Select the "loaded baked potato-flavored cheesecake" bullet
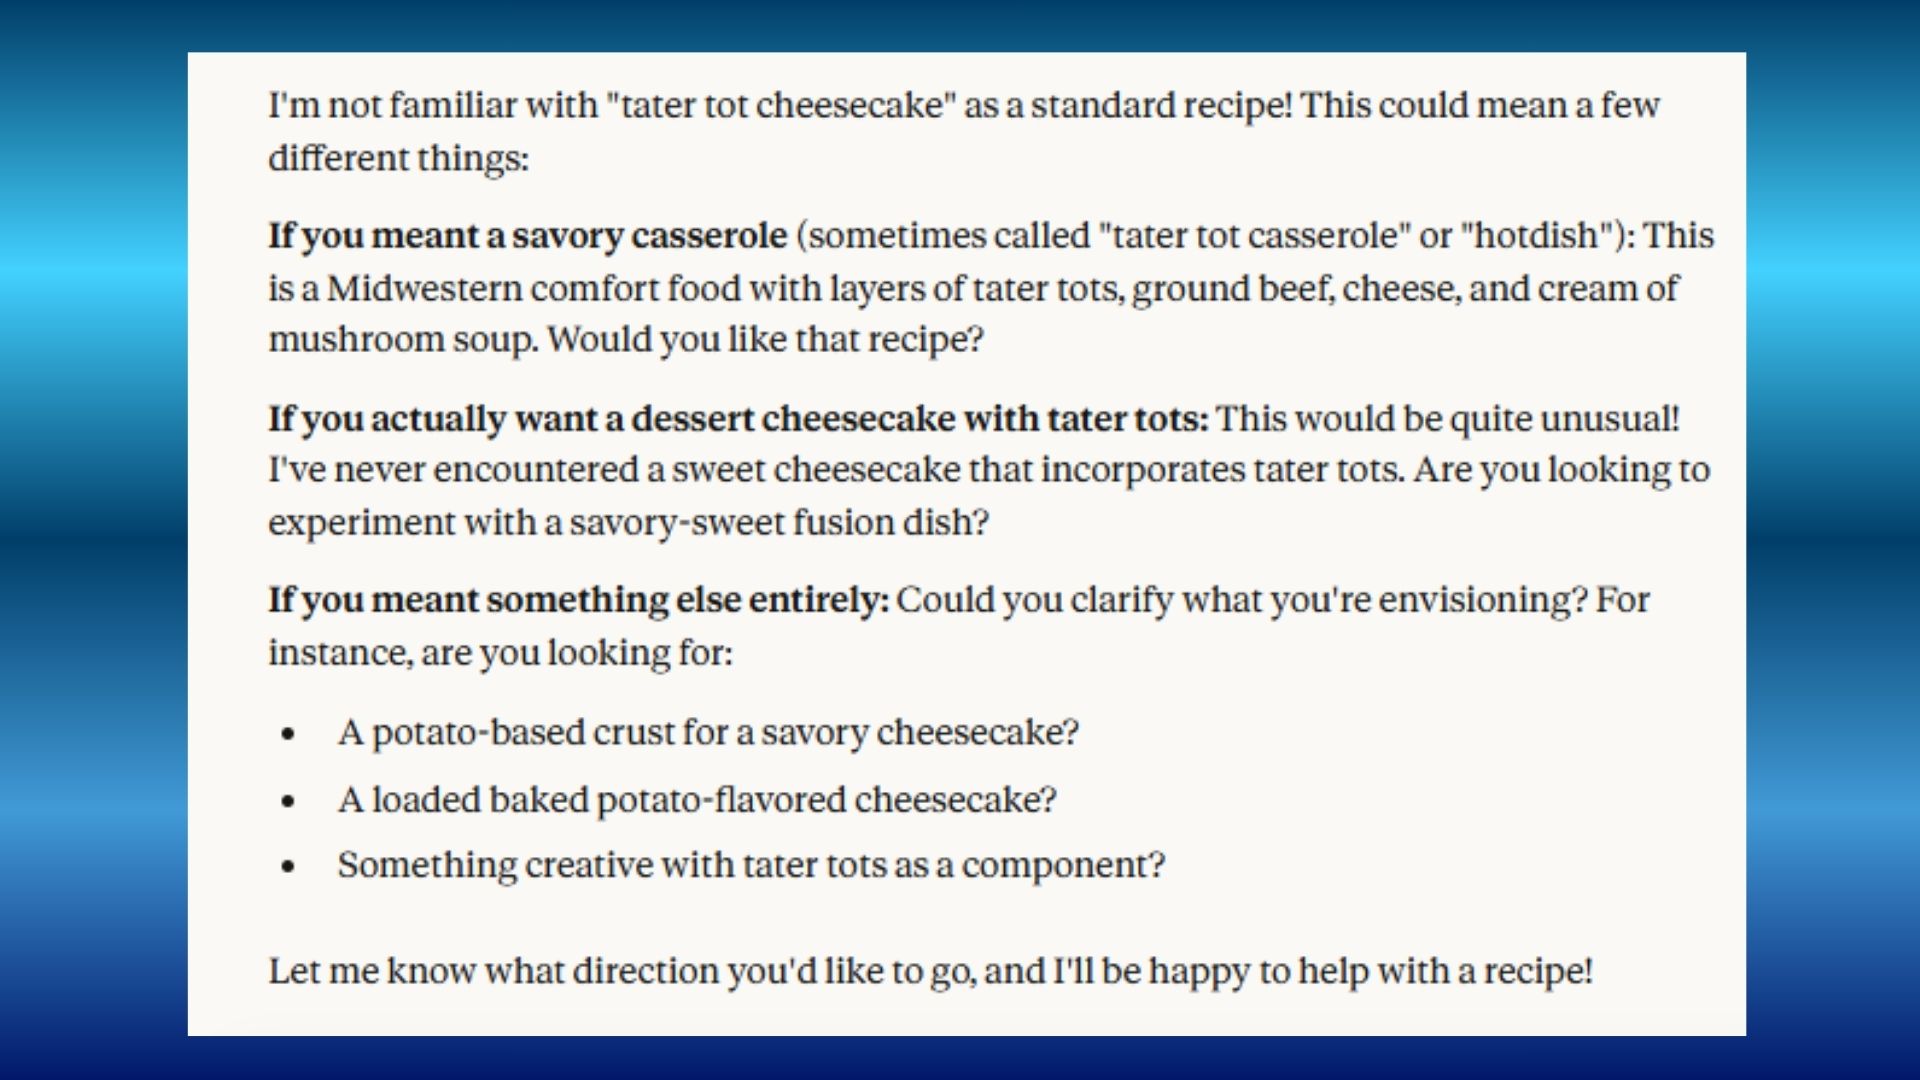The width and height of the screenshot is (1920, 1080). pos(697,801)
